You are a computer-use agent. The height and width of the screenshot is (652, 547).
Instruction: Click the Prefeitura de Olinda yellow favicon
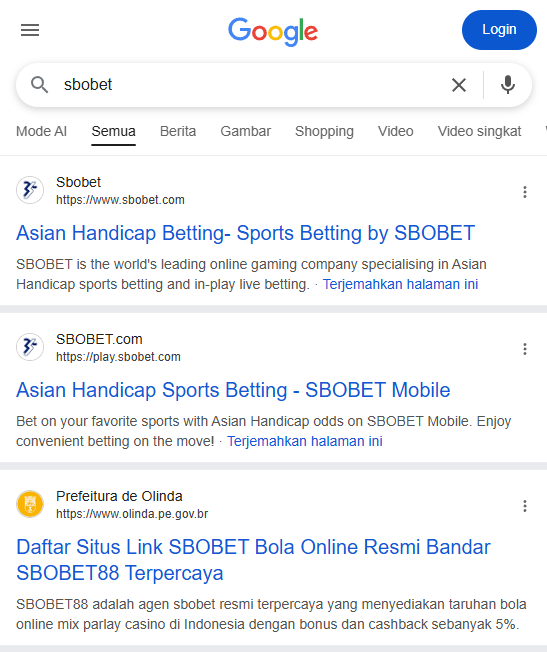pos(30,504)
